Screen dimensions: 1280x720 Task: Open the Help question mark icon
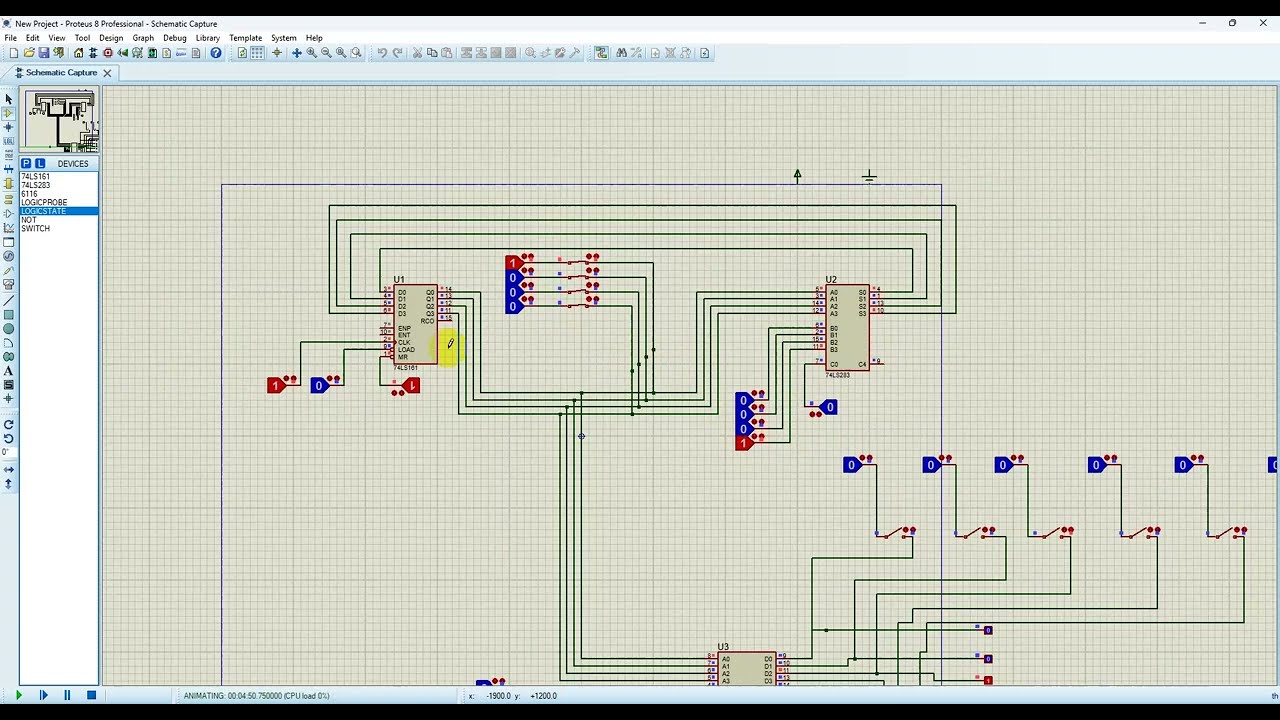click(216, 53)
